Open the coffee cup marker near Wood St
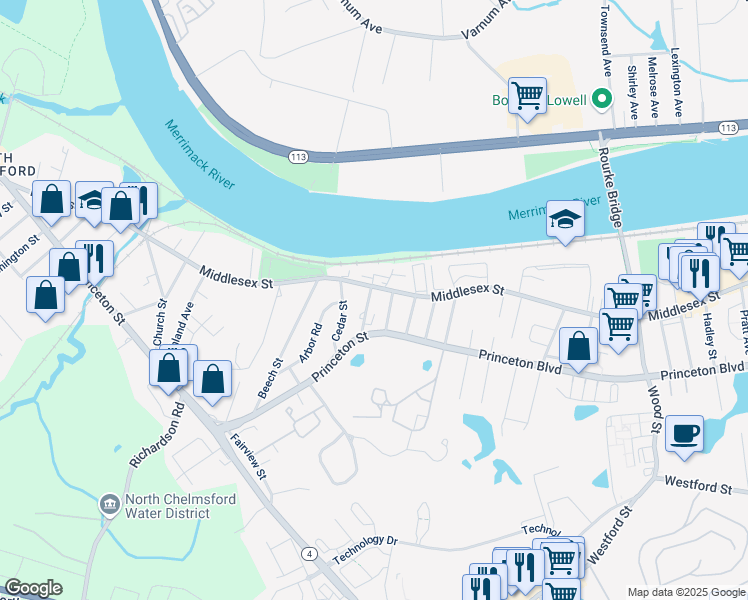 point(684,438)
